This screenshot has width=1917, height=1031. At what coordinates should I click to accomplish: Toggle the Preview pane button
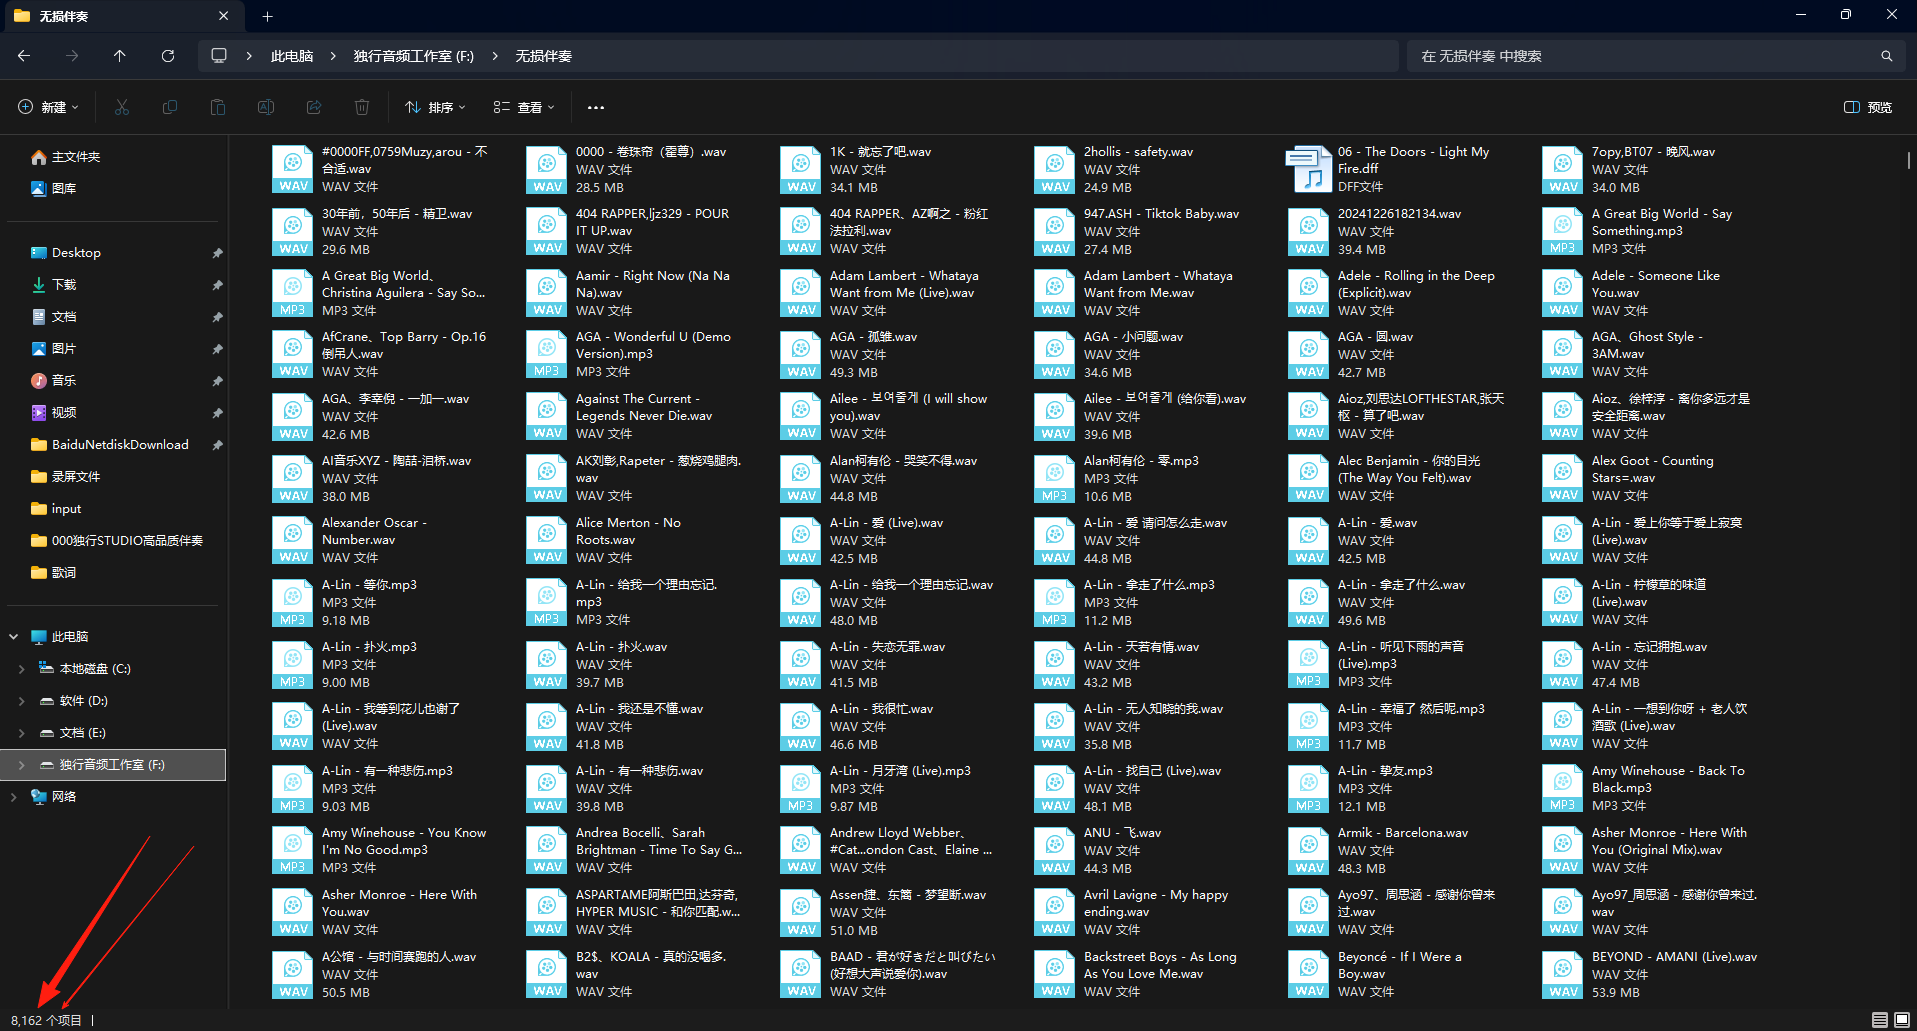(x=1867, y=107)
